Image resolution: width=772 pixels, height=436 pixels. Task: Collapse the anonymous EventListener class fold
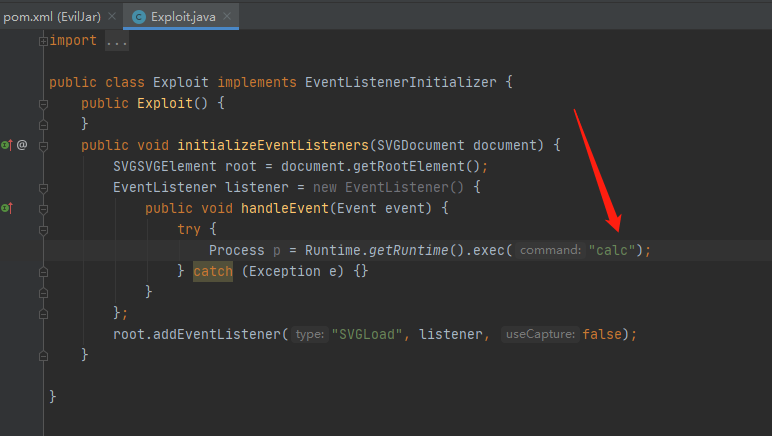click(x=43, y=188)
